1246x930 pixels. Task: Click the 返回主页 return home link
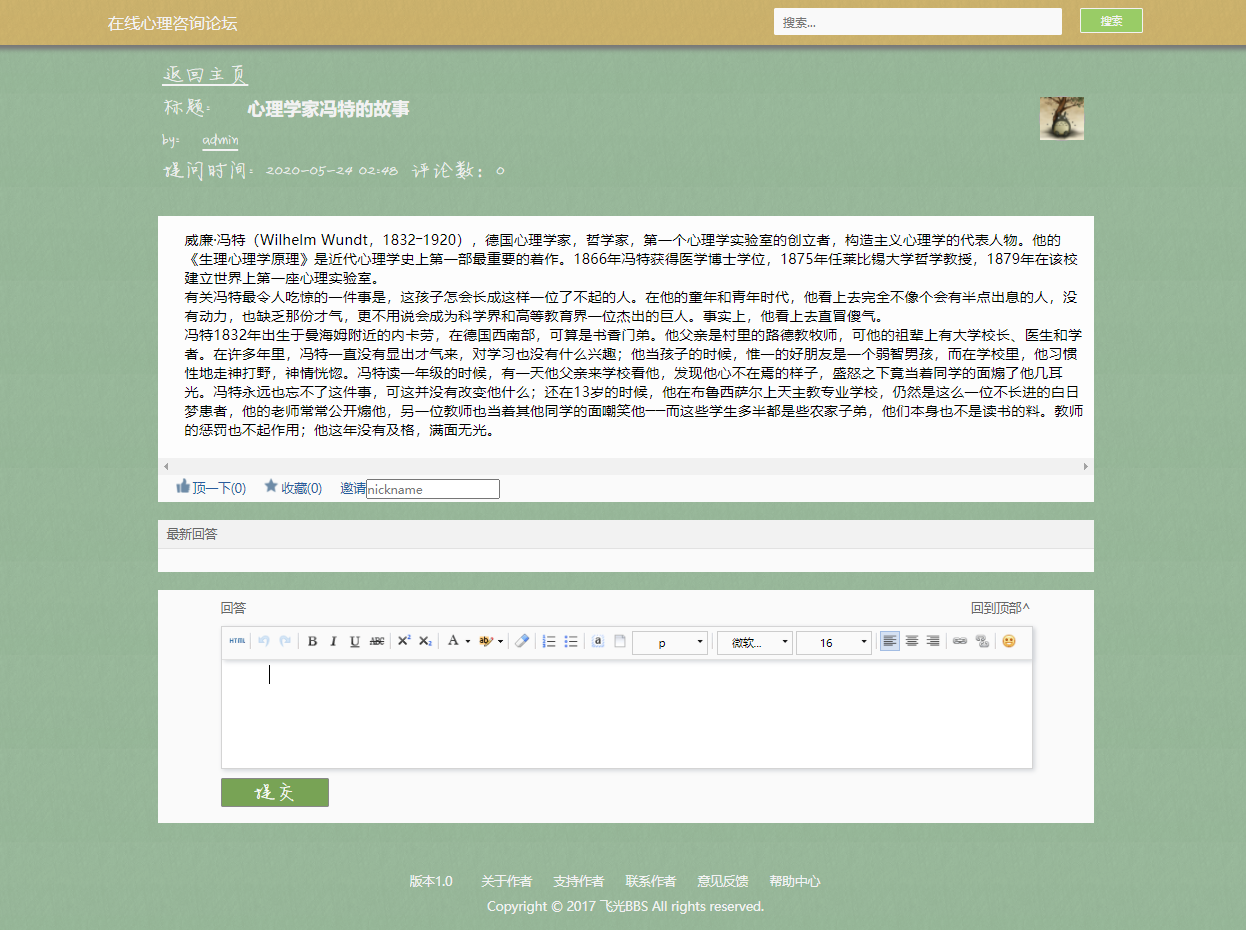tap(204, 73)
